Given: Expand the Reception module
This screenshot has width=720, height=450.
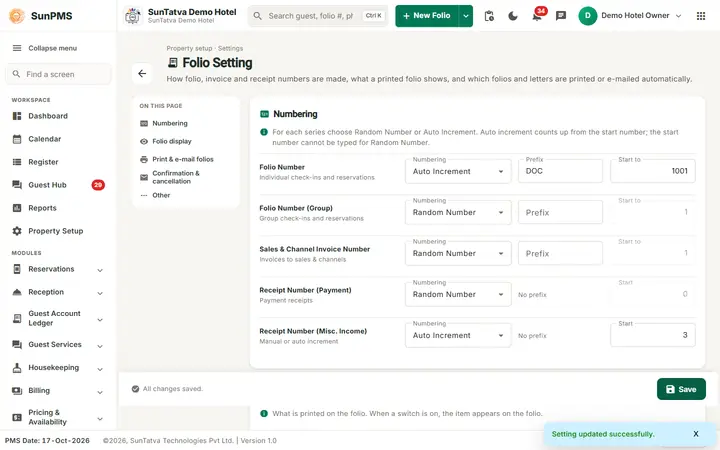Looking at the screenshot, I should 100,293.
